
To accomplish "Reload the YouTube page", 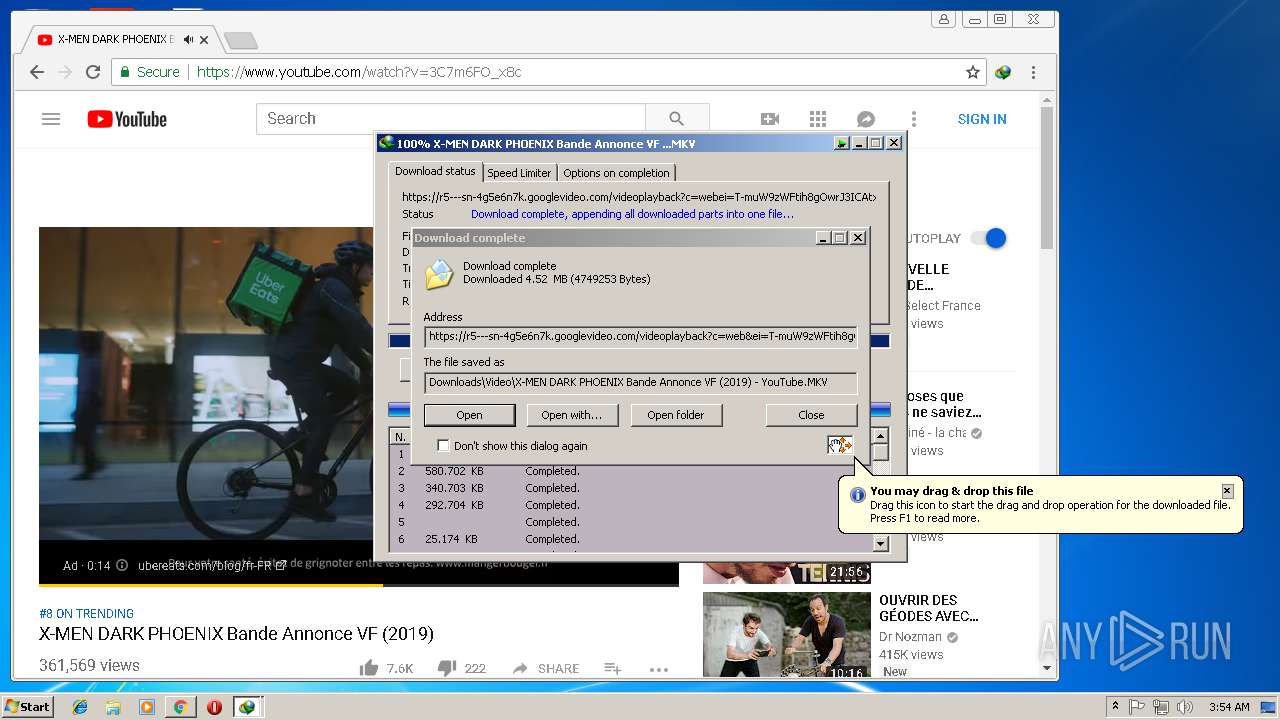I will (x=93, y=72).
